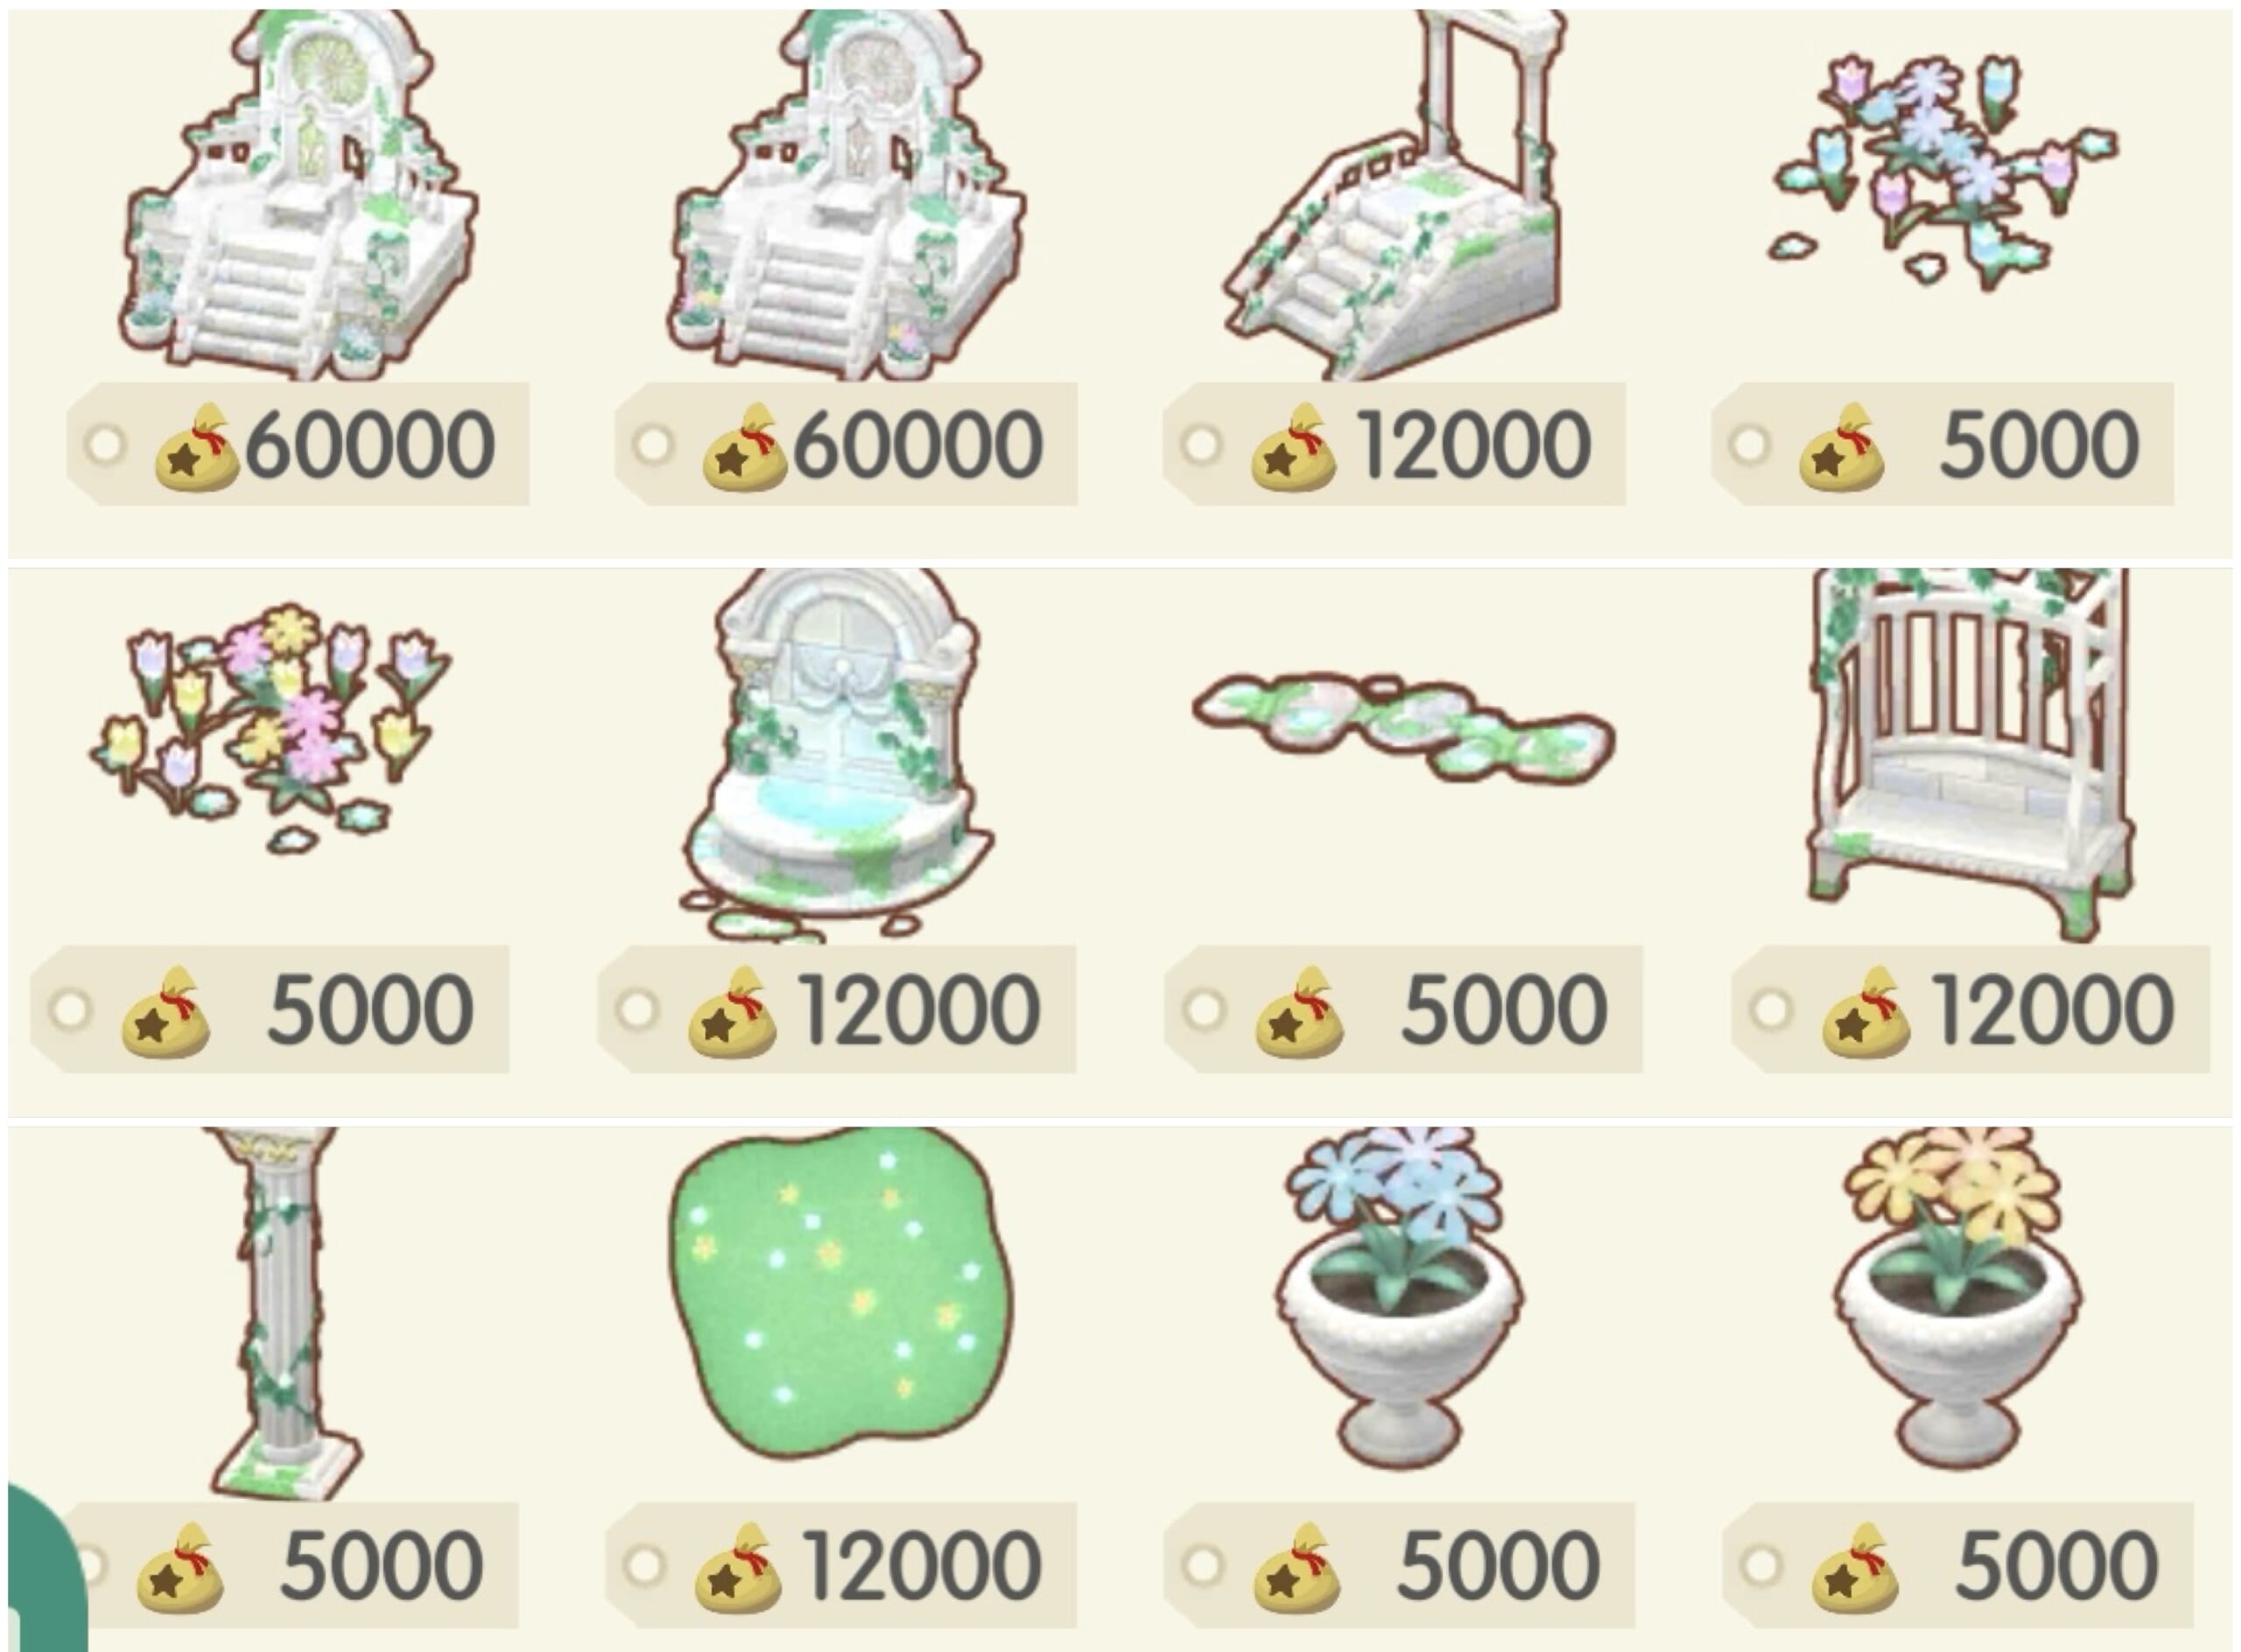Select the ivy-covered wall fountain item
2241x1652 pixels.
(838, 755)
